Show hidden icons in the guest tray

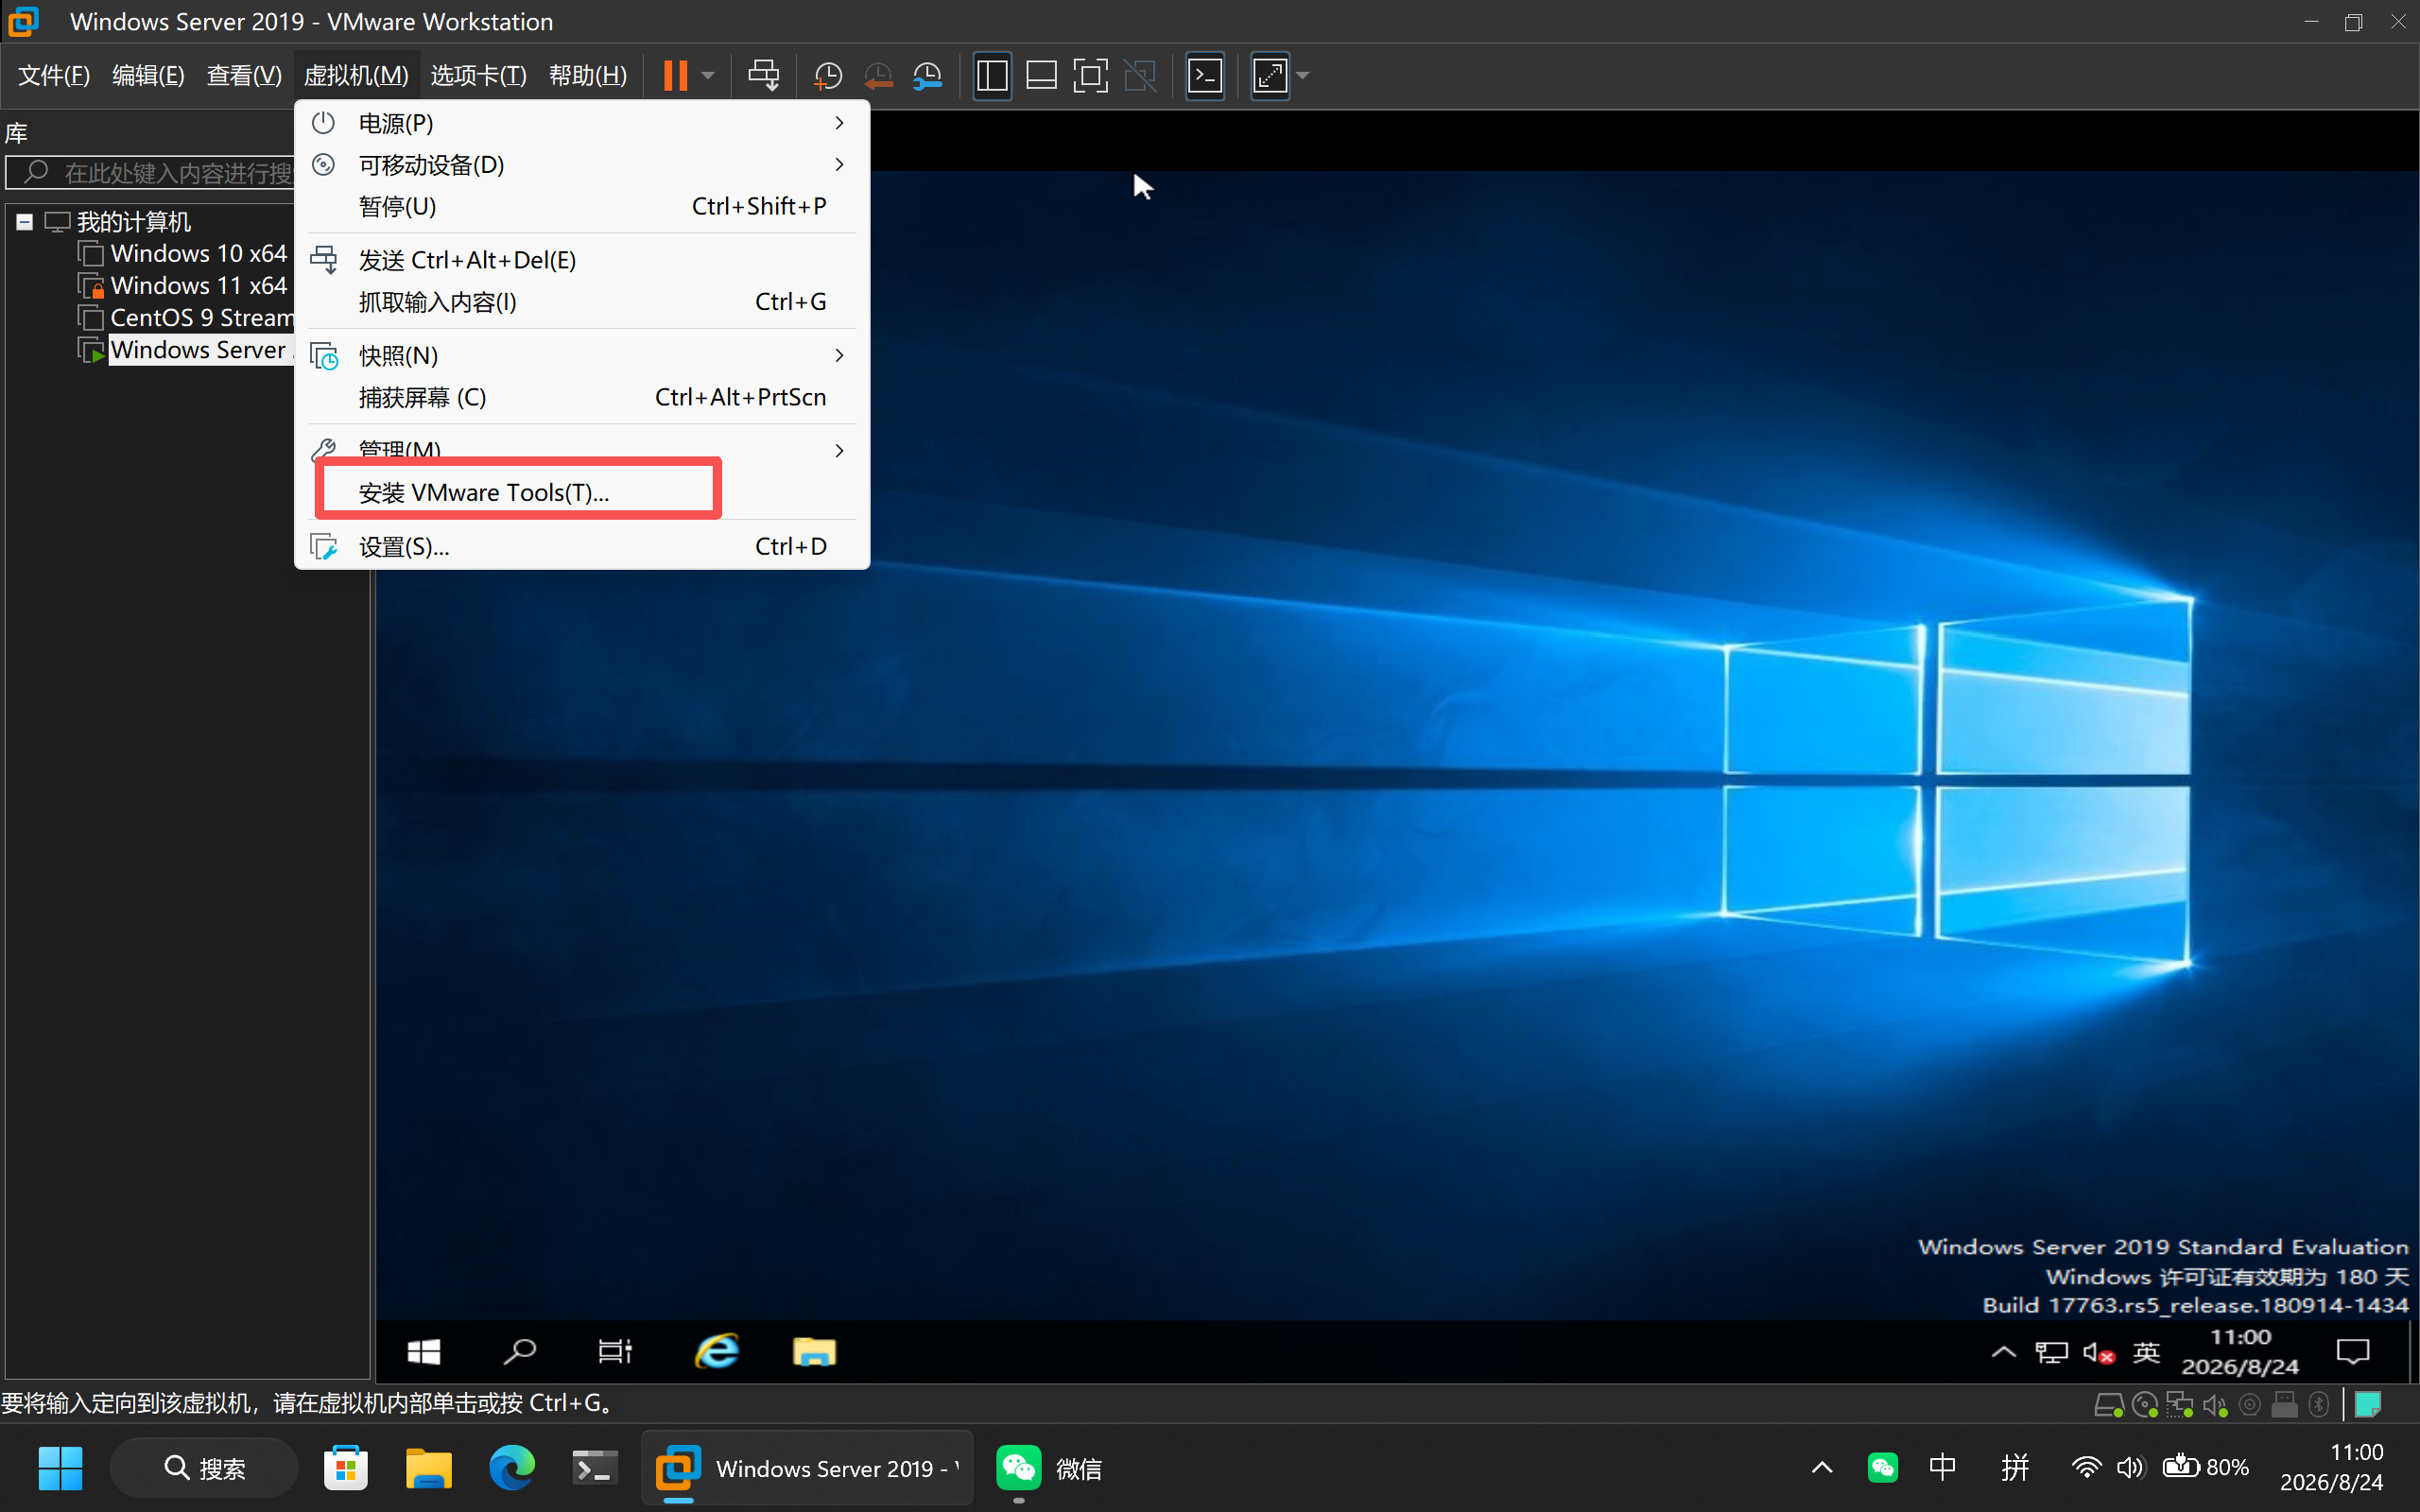pos(2003,1353)
